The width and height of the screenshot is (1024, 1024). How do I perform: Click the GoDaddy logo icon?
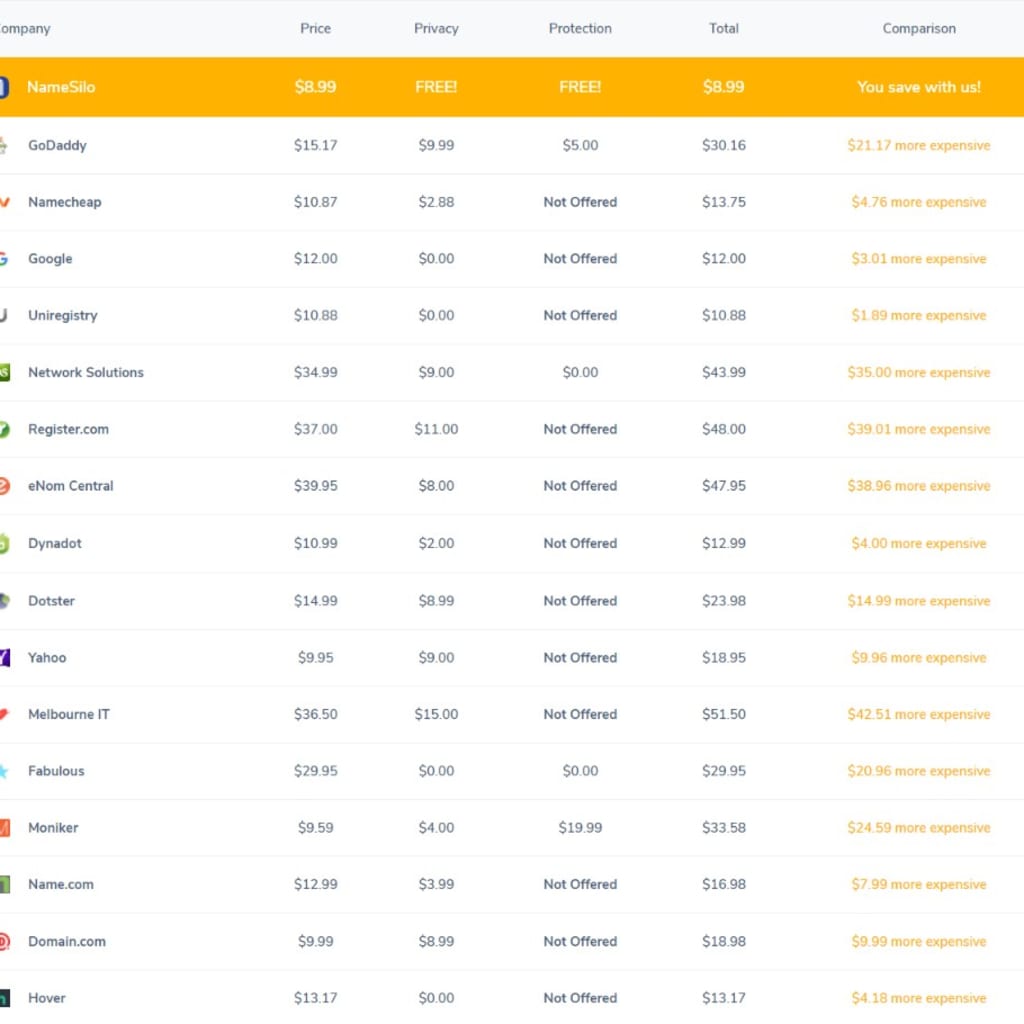coord(3,145)
